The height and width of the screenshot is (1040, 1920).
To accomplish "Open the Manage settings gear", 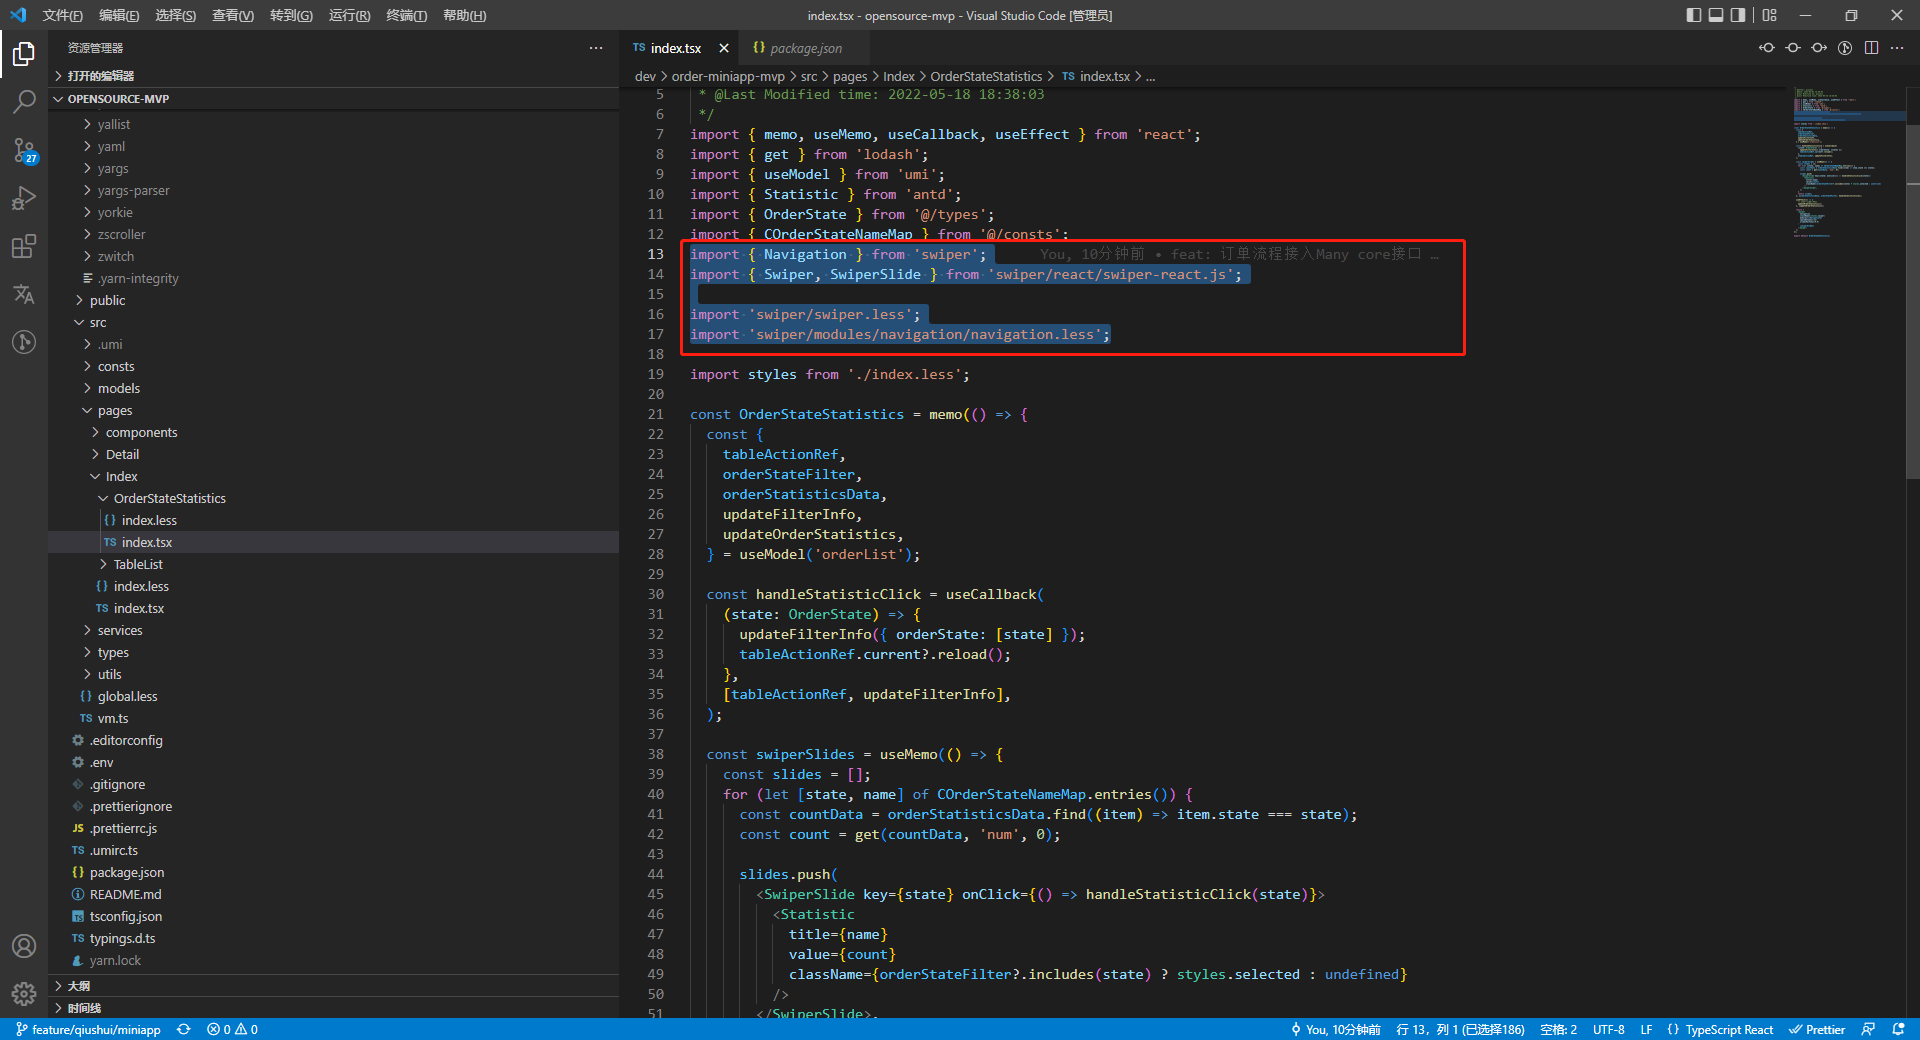I will pos(24,994).
